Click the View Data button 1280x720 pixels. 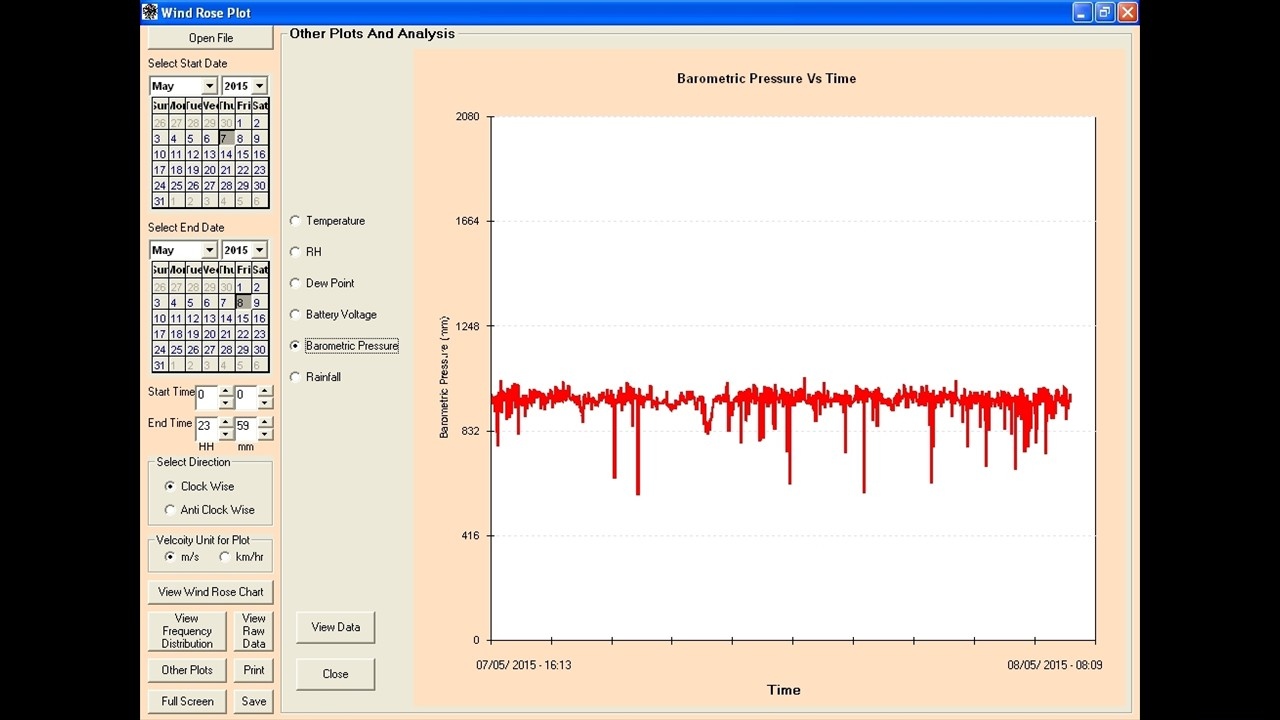tap(335, 627)
